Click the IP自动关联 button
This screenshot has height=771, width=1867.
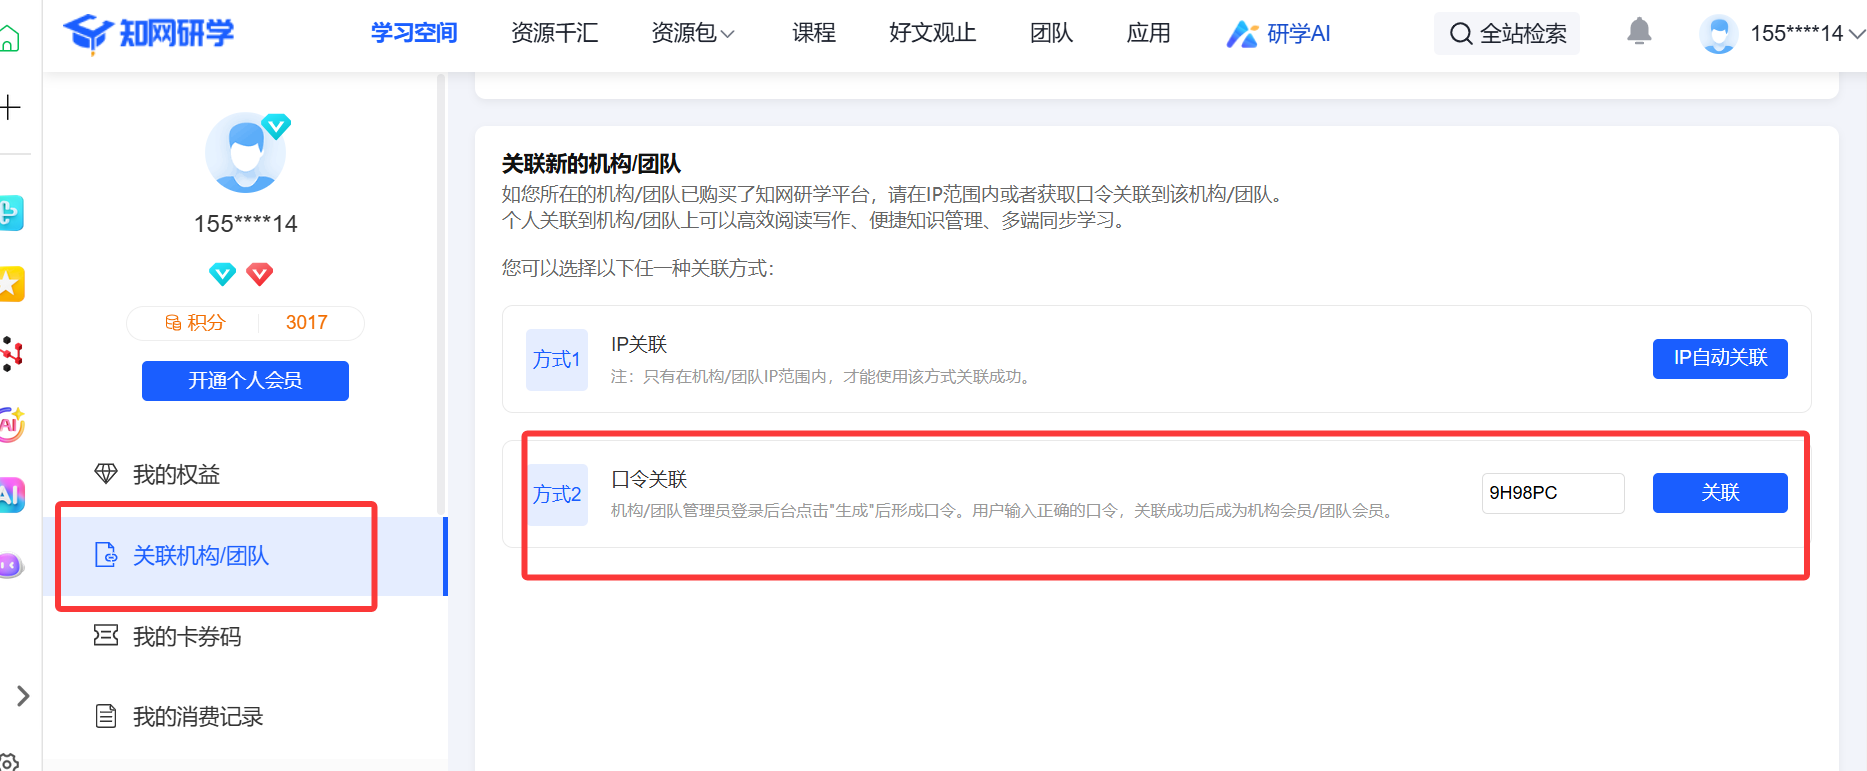[1719, 358]
